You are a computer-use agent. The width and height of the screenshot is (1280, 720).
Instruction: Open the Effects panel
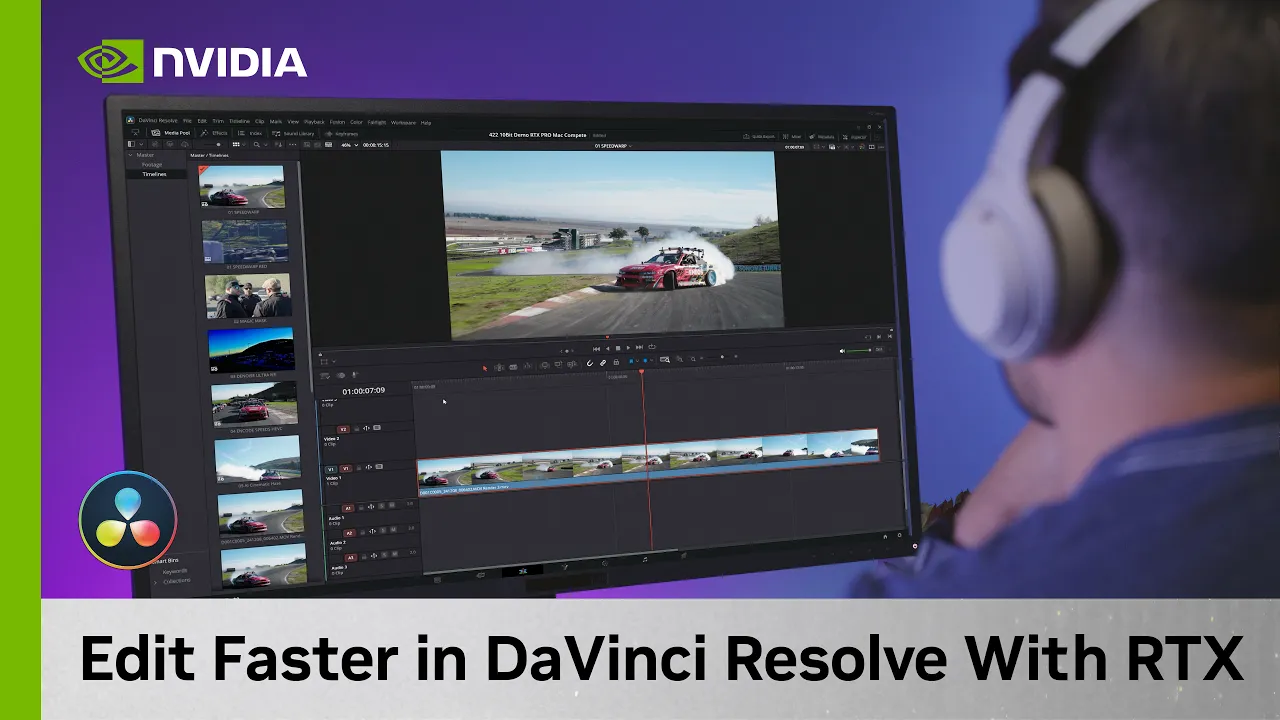point(215,132)
